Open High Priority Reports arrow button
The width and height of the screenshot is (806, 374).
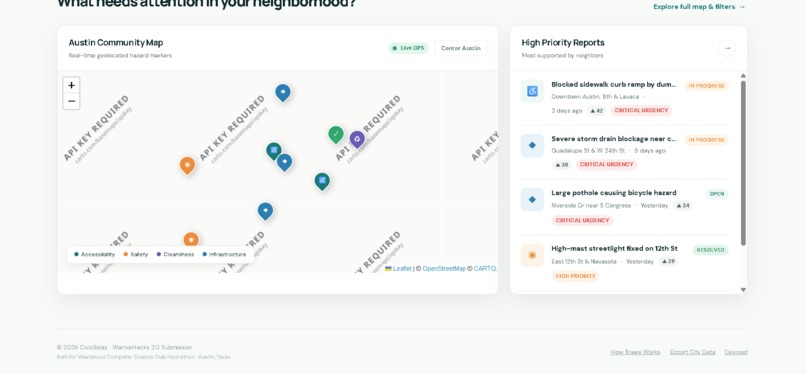[727, 48]
